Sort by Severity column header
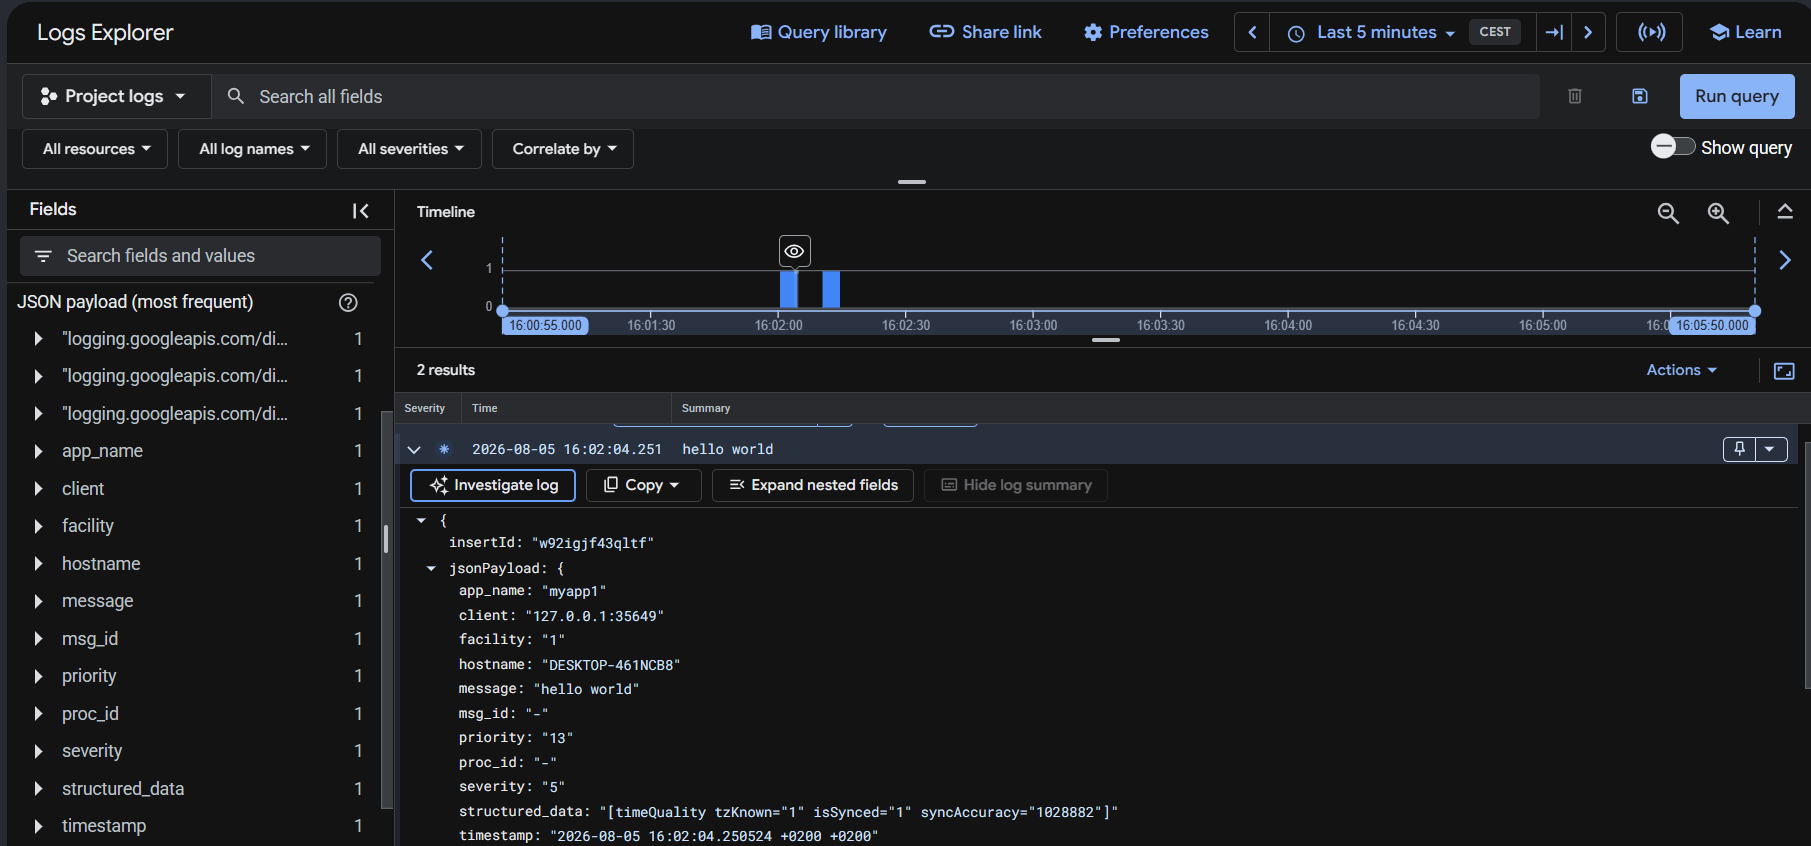Image resolution: width=1811 pixels, height=846 pixels. (425, 408)
